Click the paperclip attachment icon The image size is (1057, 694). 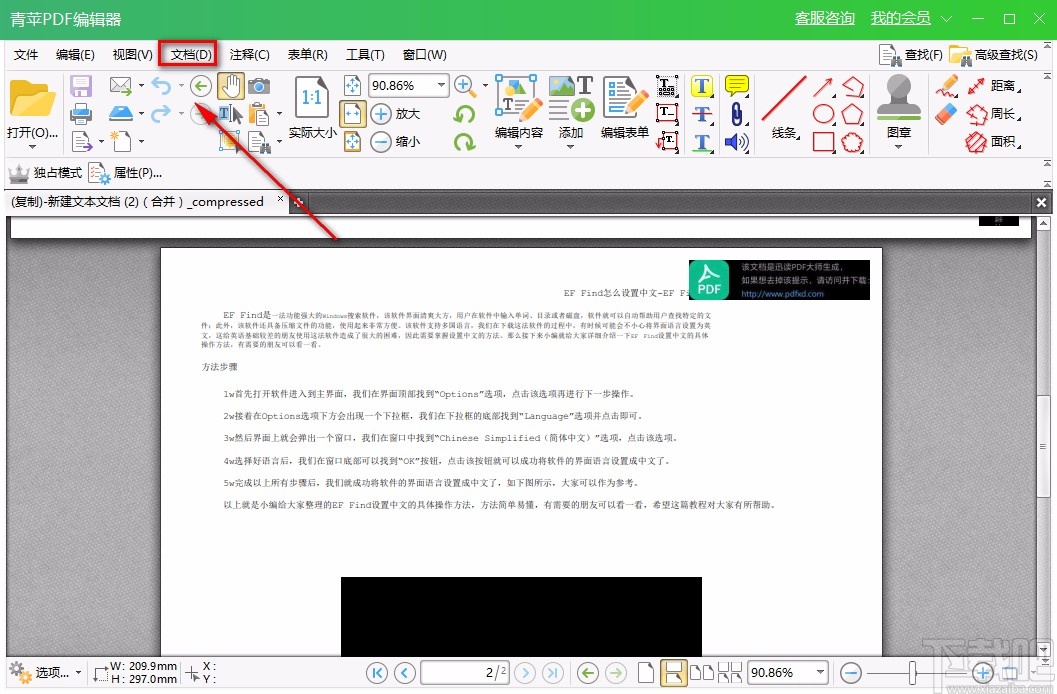[737, 113]
